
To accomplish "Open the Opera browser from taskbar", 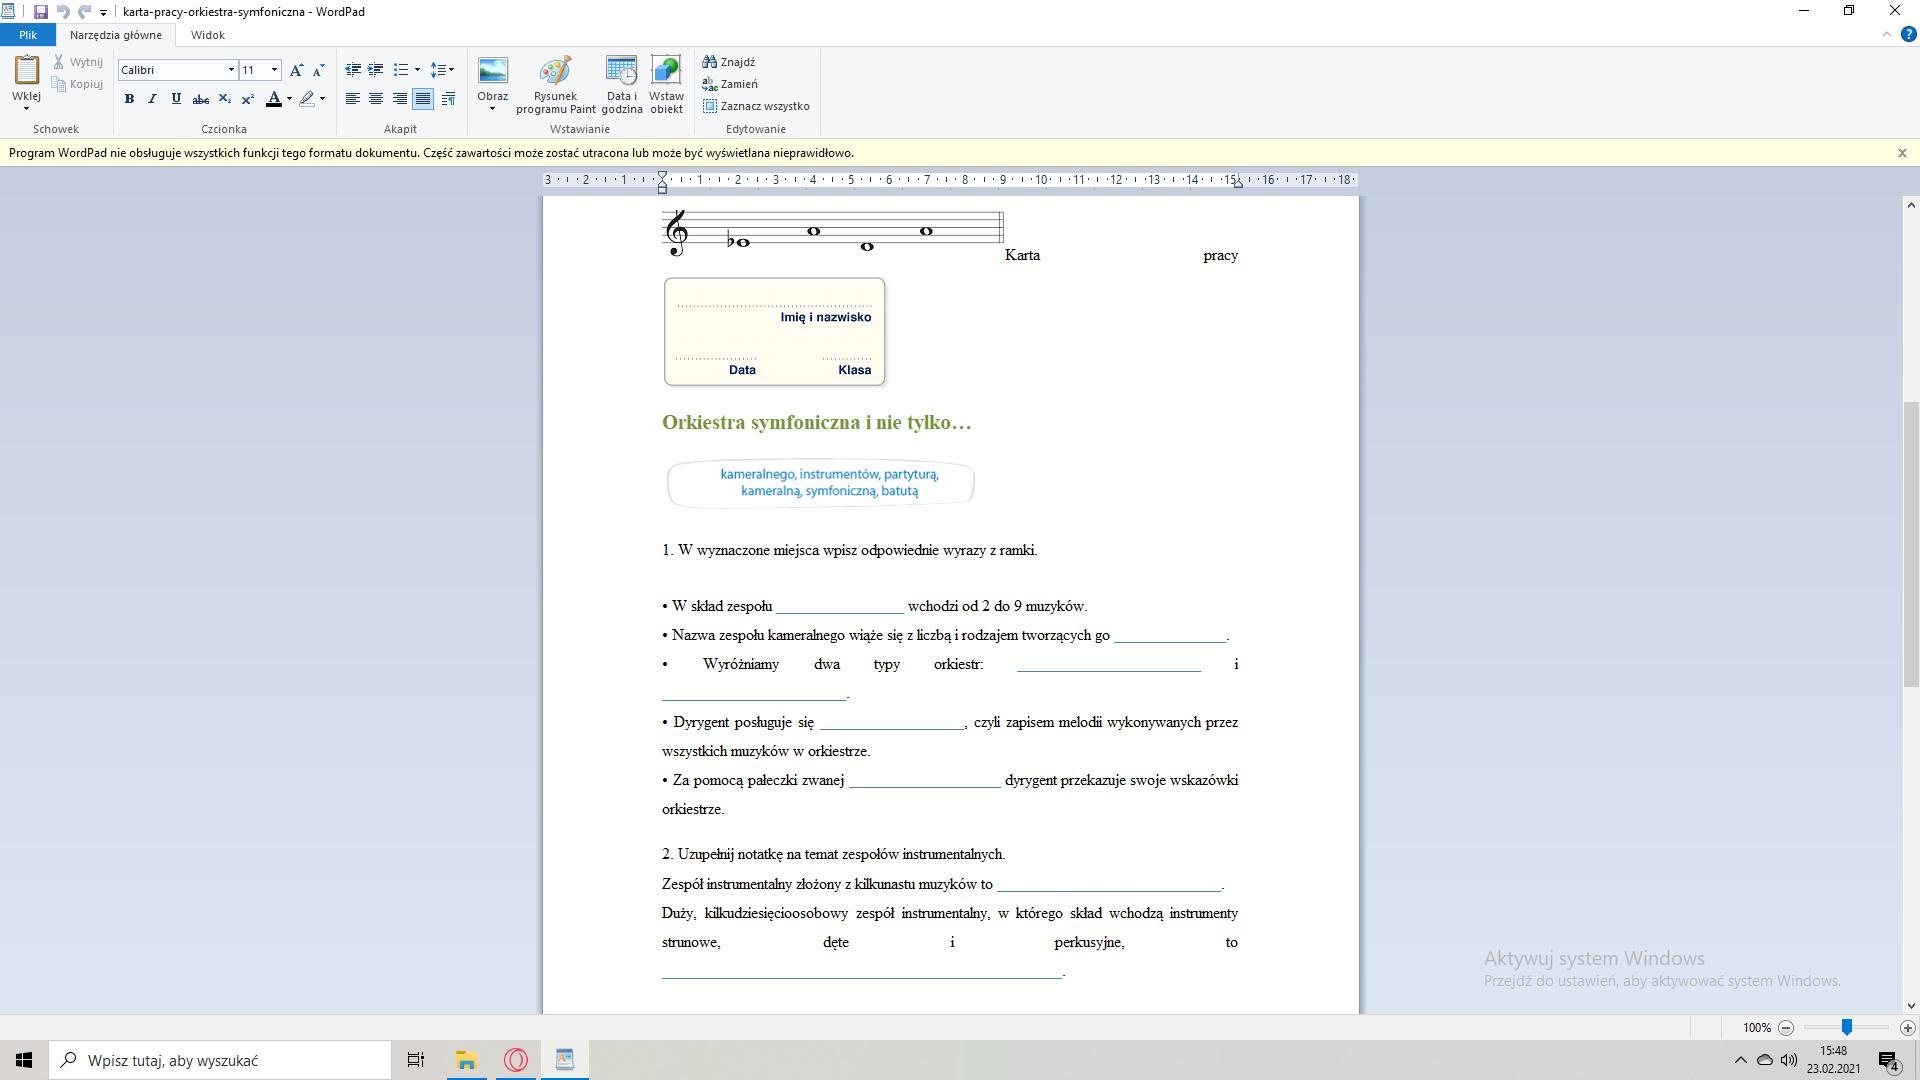I will [x=516, y=1060].
